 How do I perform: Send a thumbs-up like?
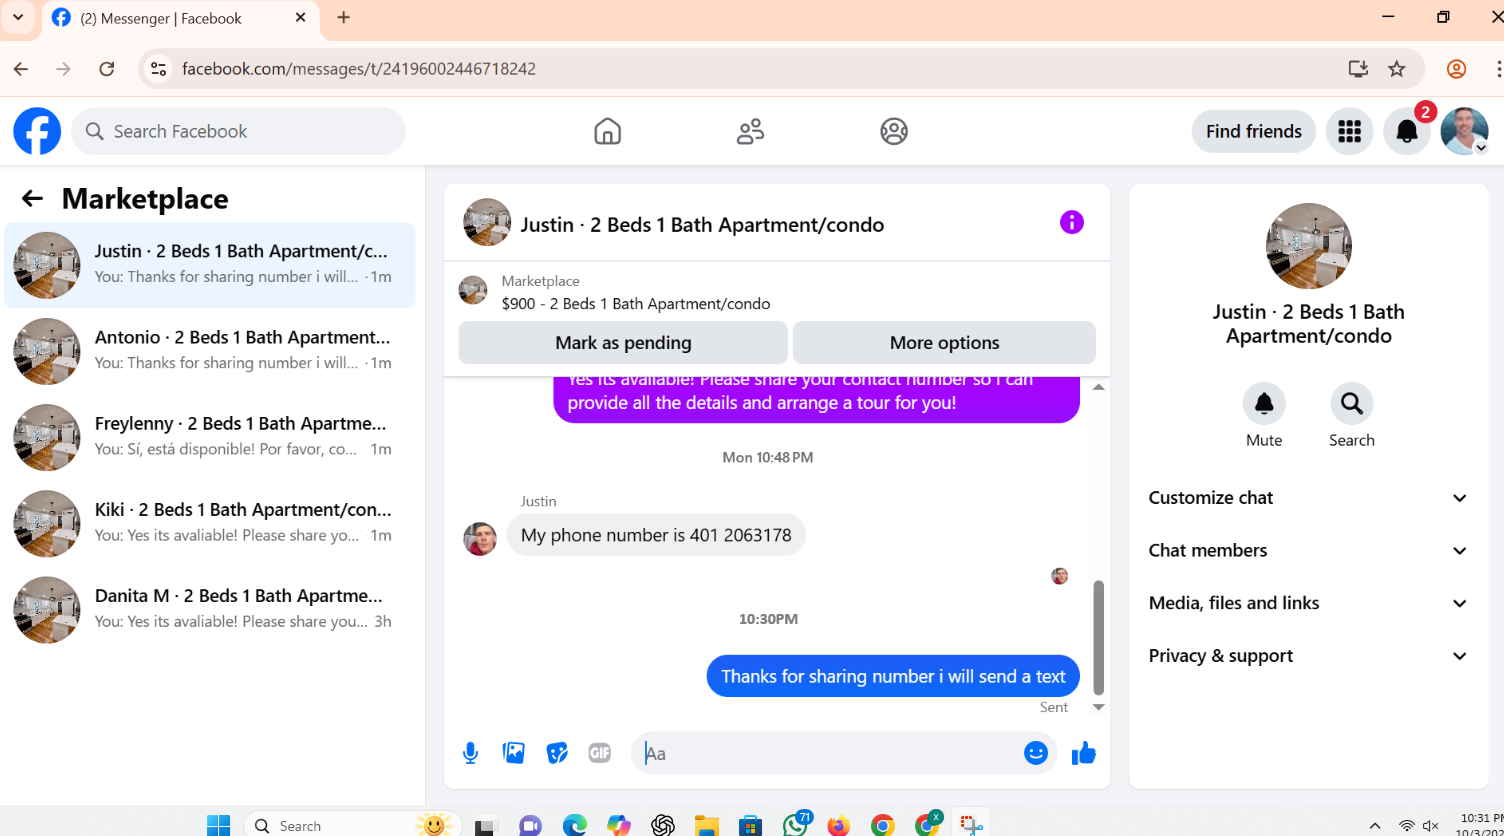pos(1083,753)
